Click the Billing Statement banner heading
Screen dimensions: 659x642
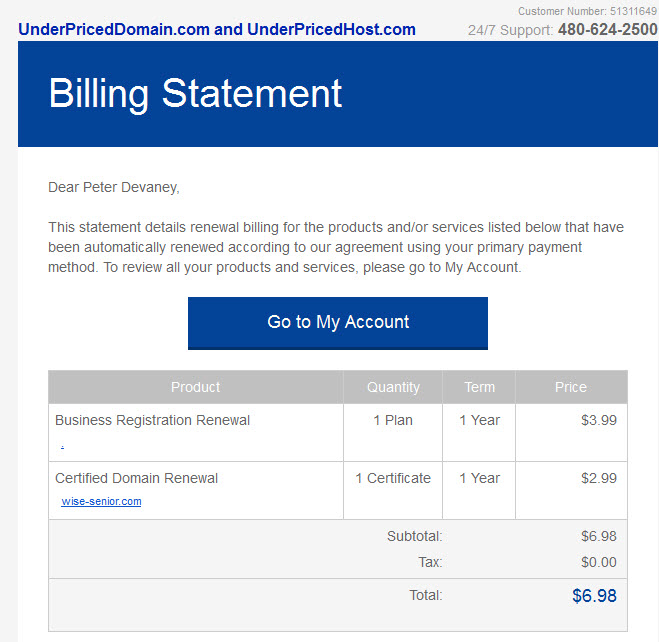click(195, 93)
